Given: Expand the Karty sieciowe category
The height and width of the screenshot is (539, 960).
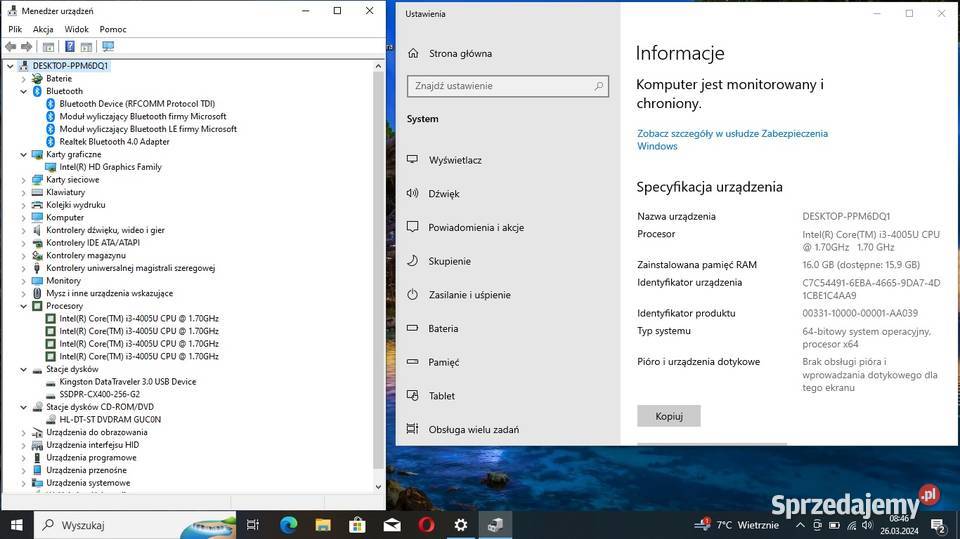Looking at the screenshot, I should point(23,179).
